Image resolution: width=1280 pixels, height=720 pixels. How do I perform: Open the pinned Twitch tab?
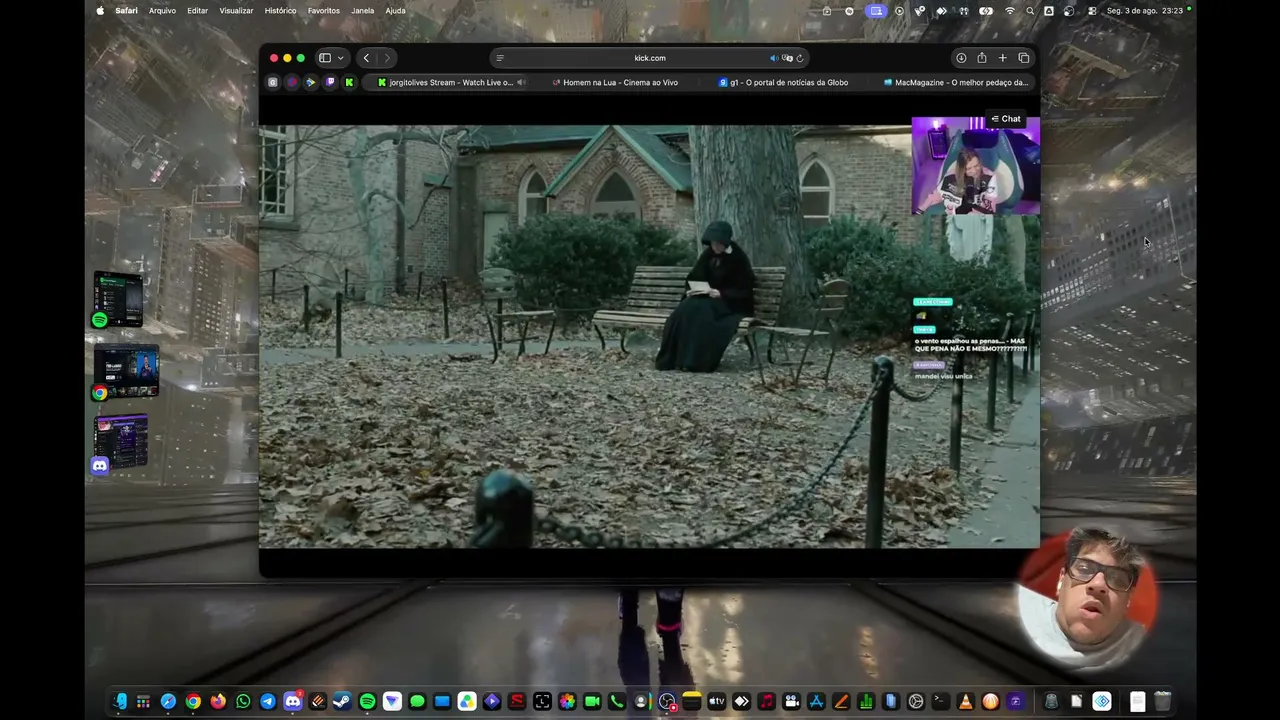[x=330, y=82]
